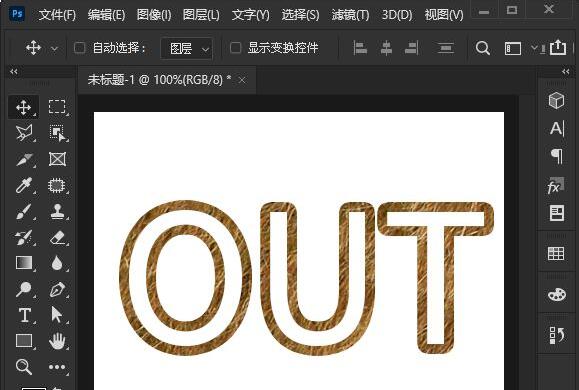
Task: Open the Edit Toolbar three-dots button
Action: click(57, 367)
